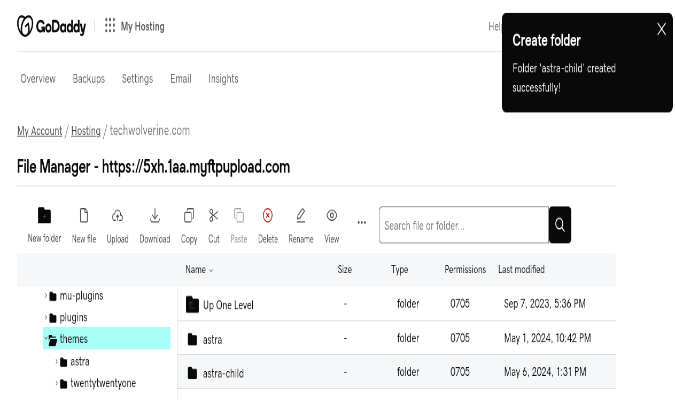This screenshot has height=400, width=675.
Task: Click the Folder 'astra-child' created successfully message
Action: coord(564,78)
